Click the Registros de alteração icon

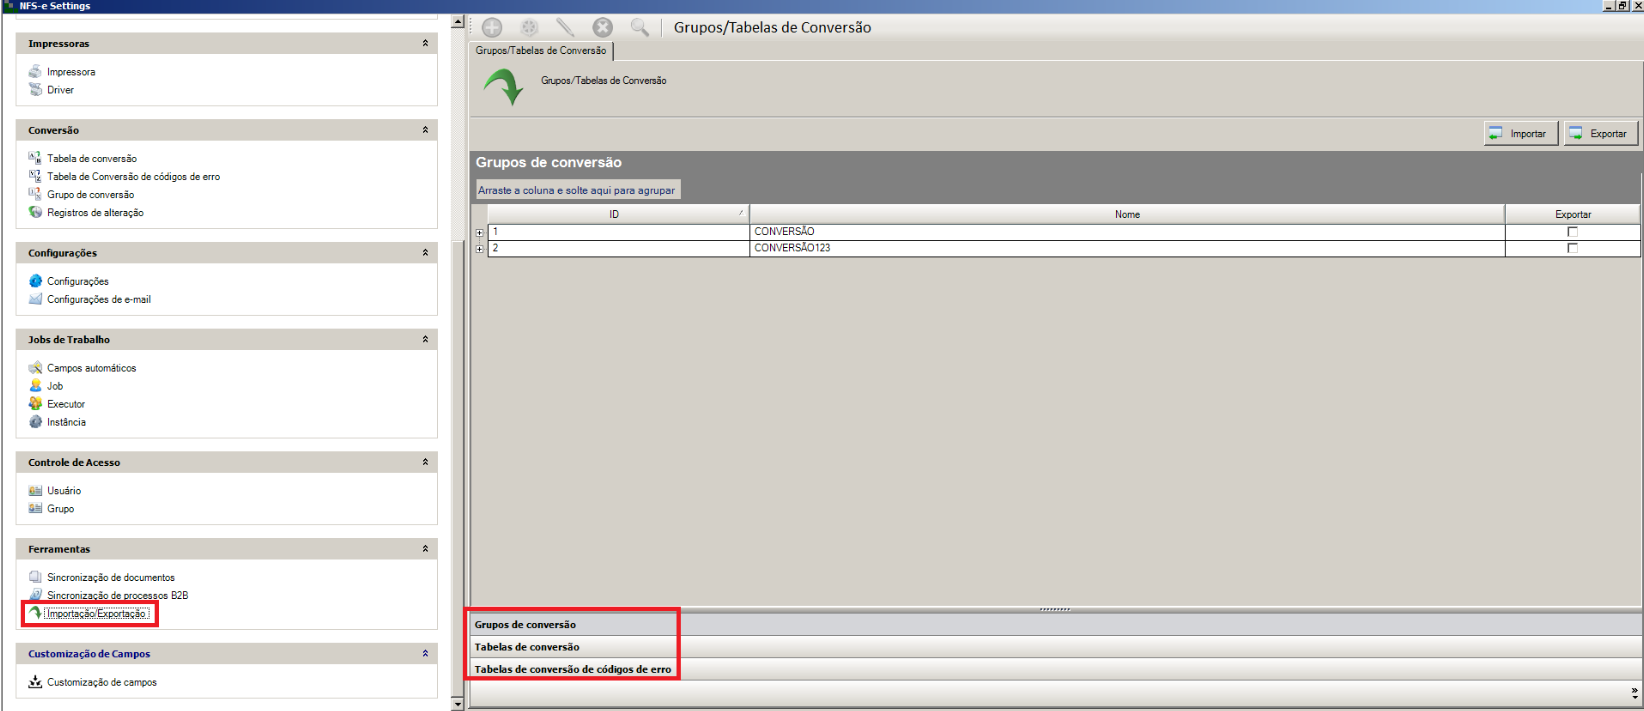pyautogui.click(x=35, y=212)
